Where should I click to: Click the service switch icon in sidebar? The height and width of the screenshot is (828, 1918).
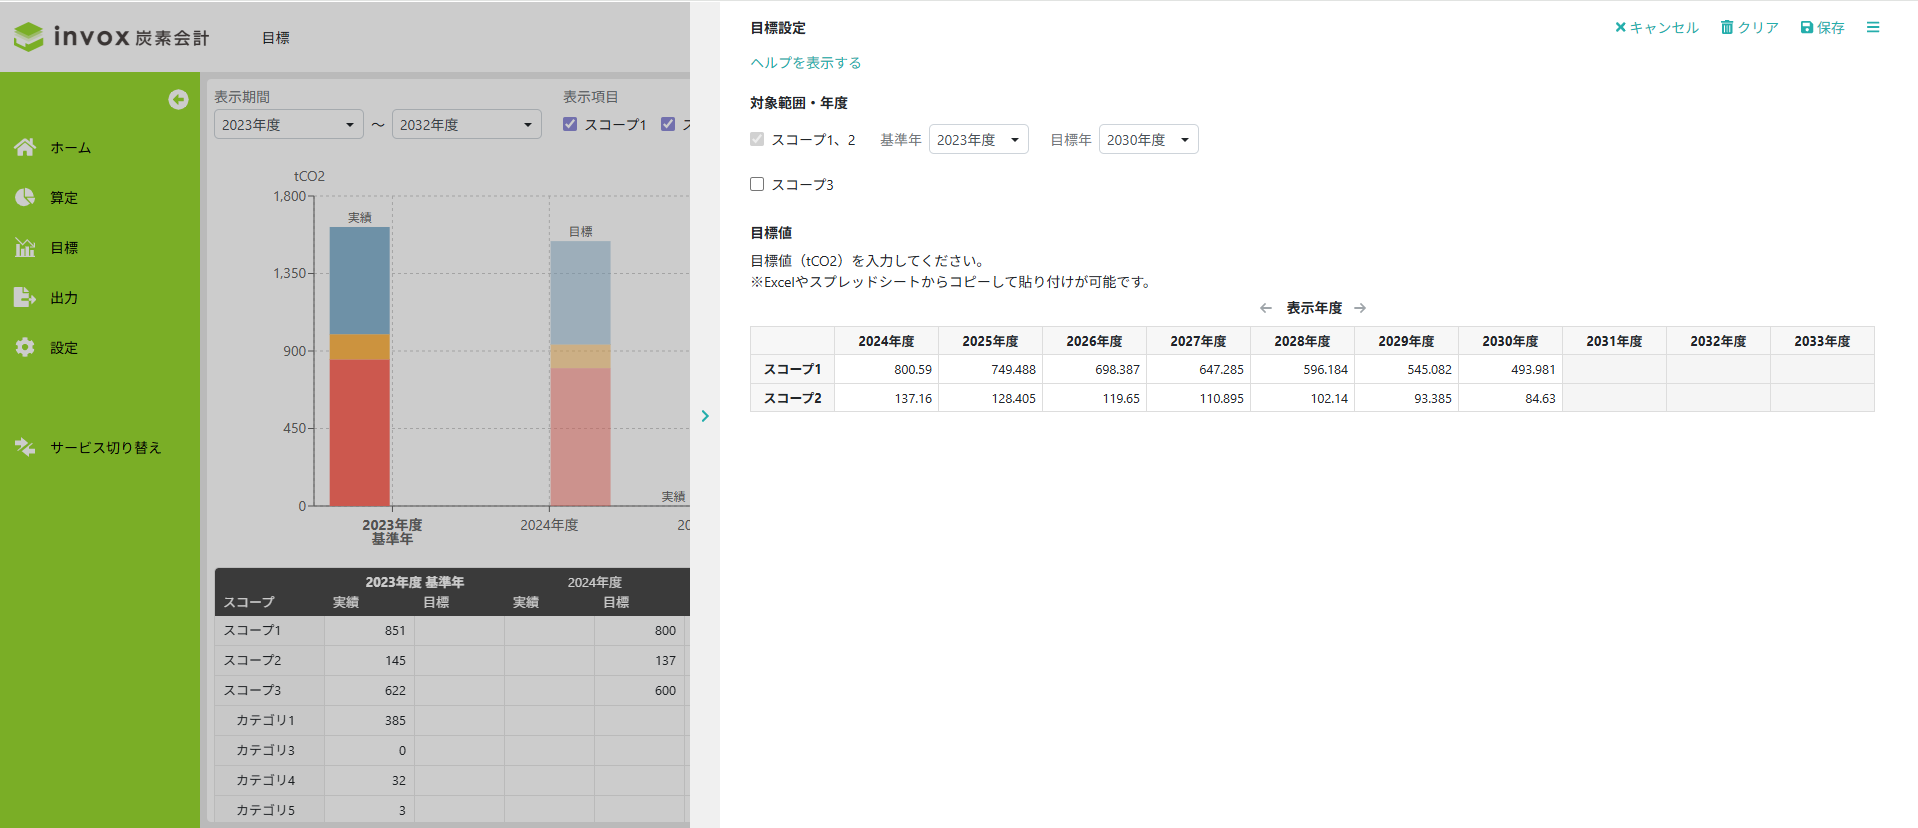tap(25, 447)
